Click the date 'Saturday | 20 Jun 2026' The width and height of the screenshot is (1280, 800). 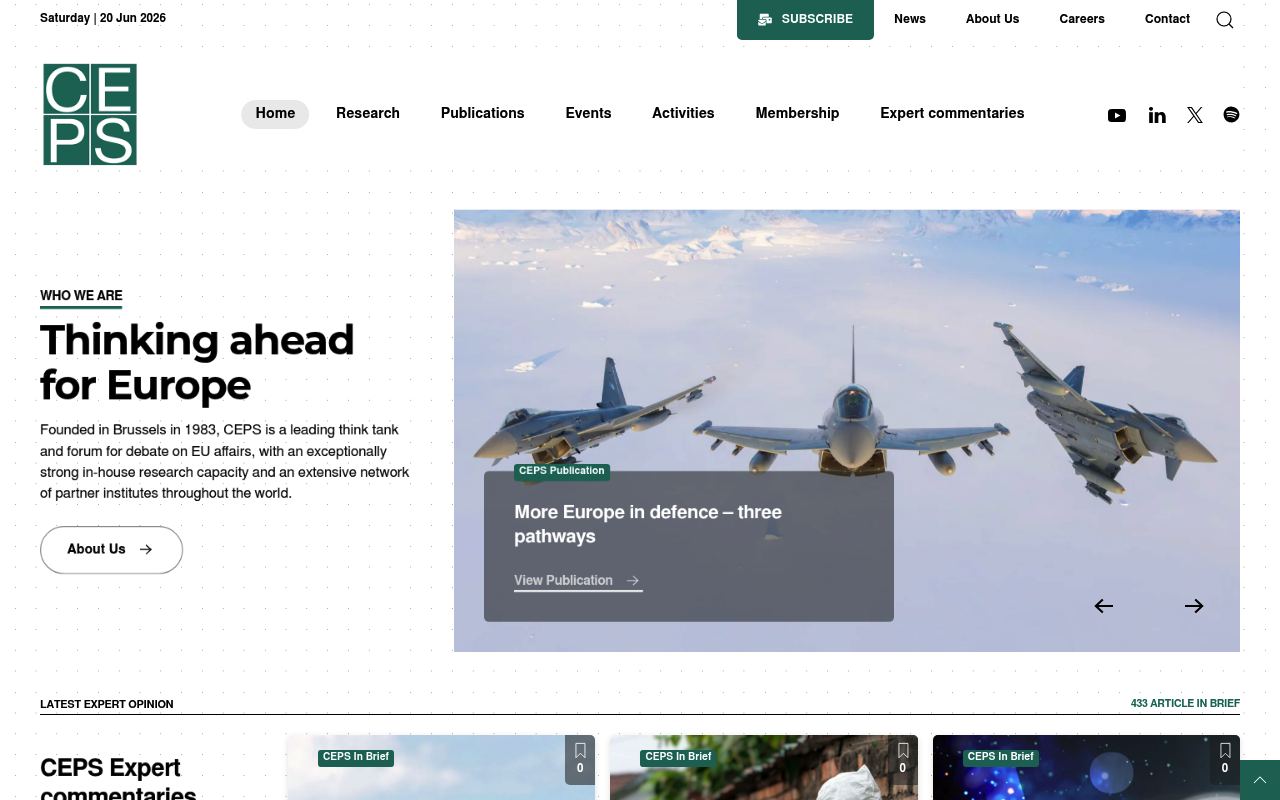pos(103,19)
